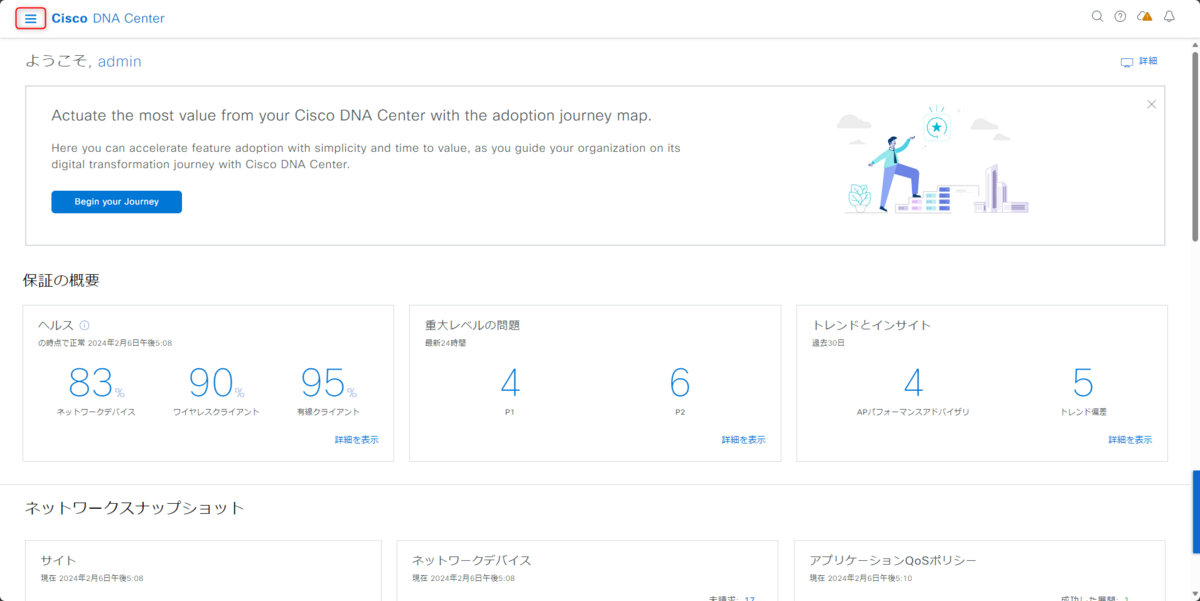Screen dimensions: 1200x601
Task: Click the 90% wireless client value
Action: [216, 384]
